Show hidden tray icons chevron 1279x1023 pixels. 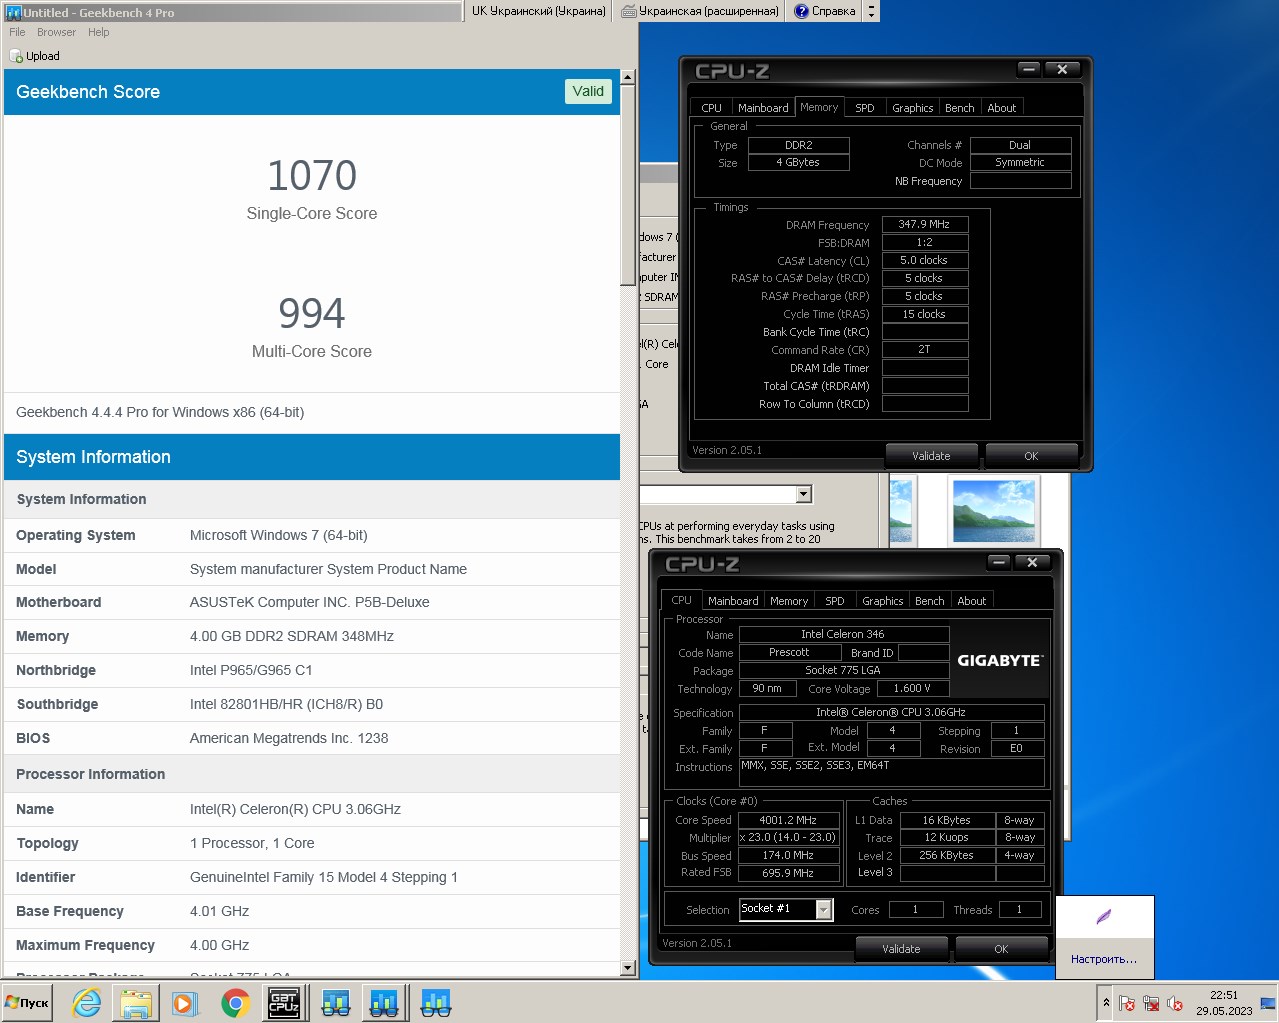point(1105,1003)
